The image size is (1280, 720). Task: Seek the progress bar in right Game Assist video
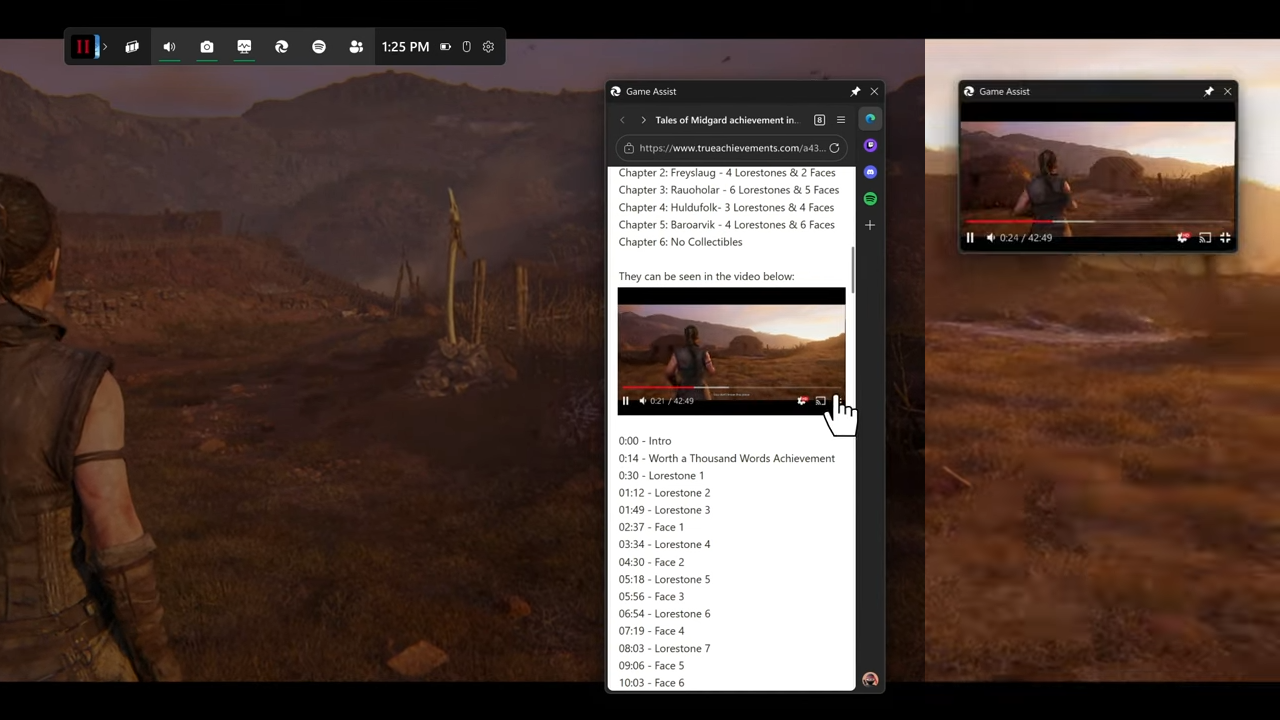[x=1098, y=221]
